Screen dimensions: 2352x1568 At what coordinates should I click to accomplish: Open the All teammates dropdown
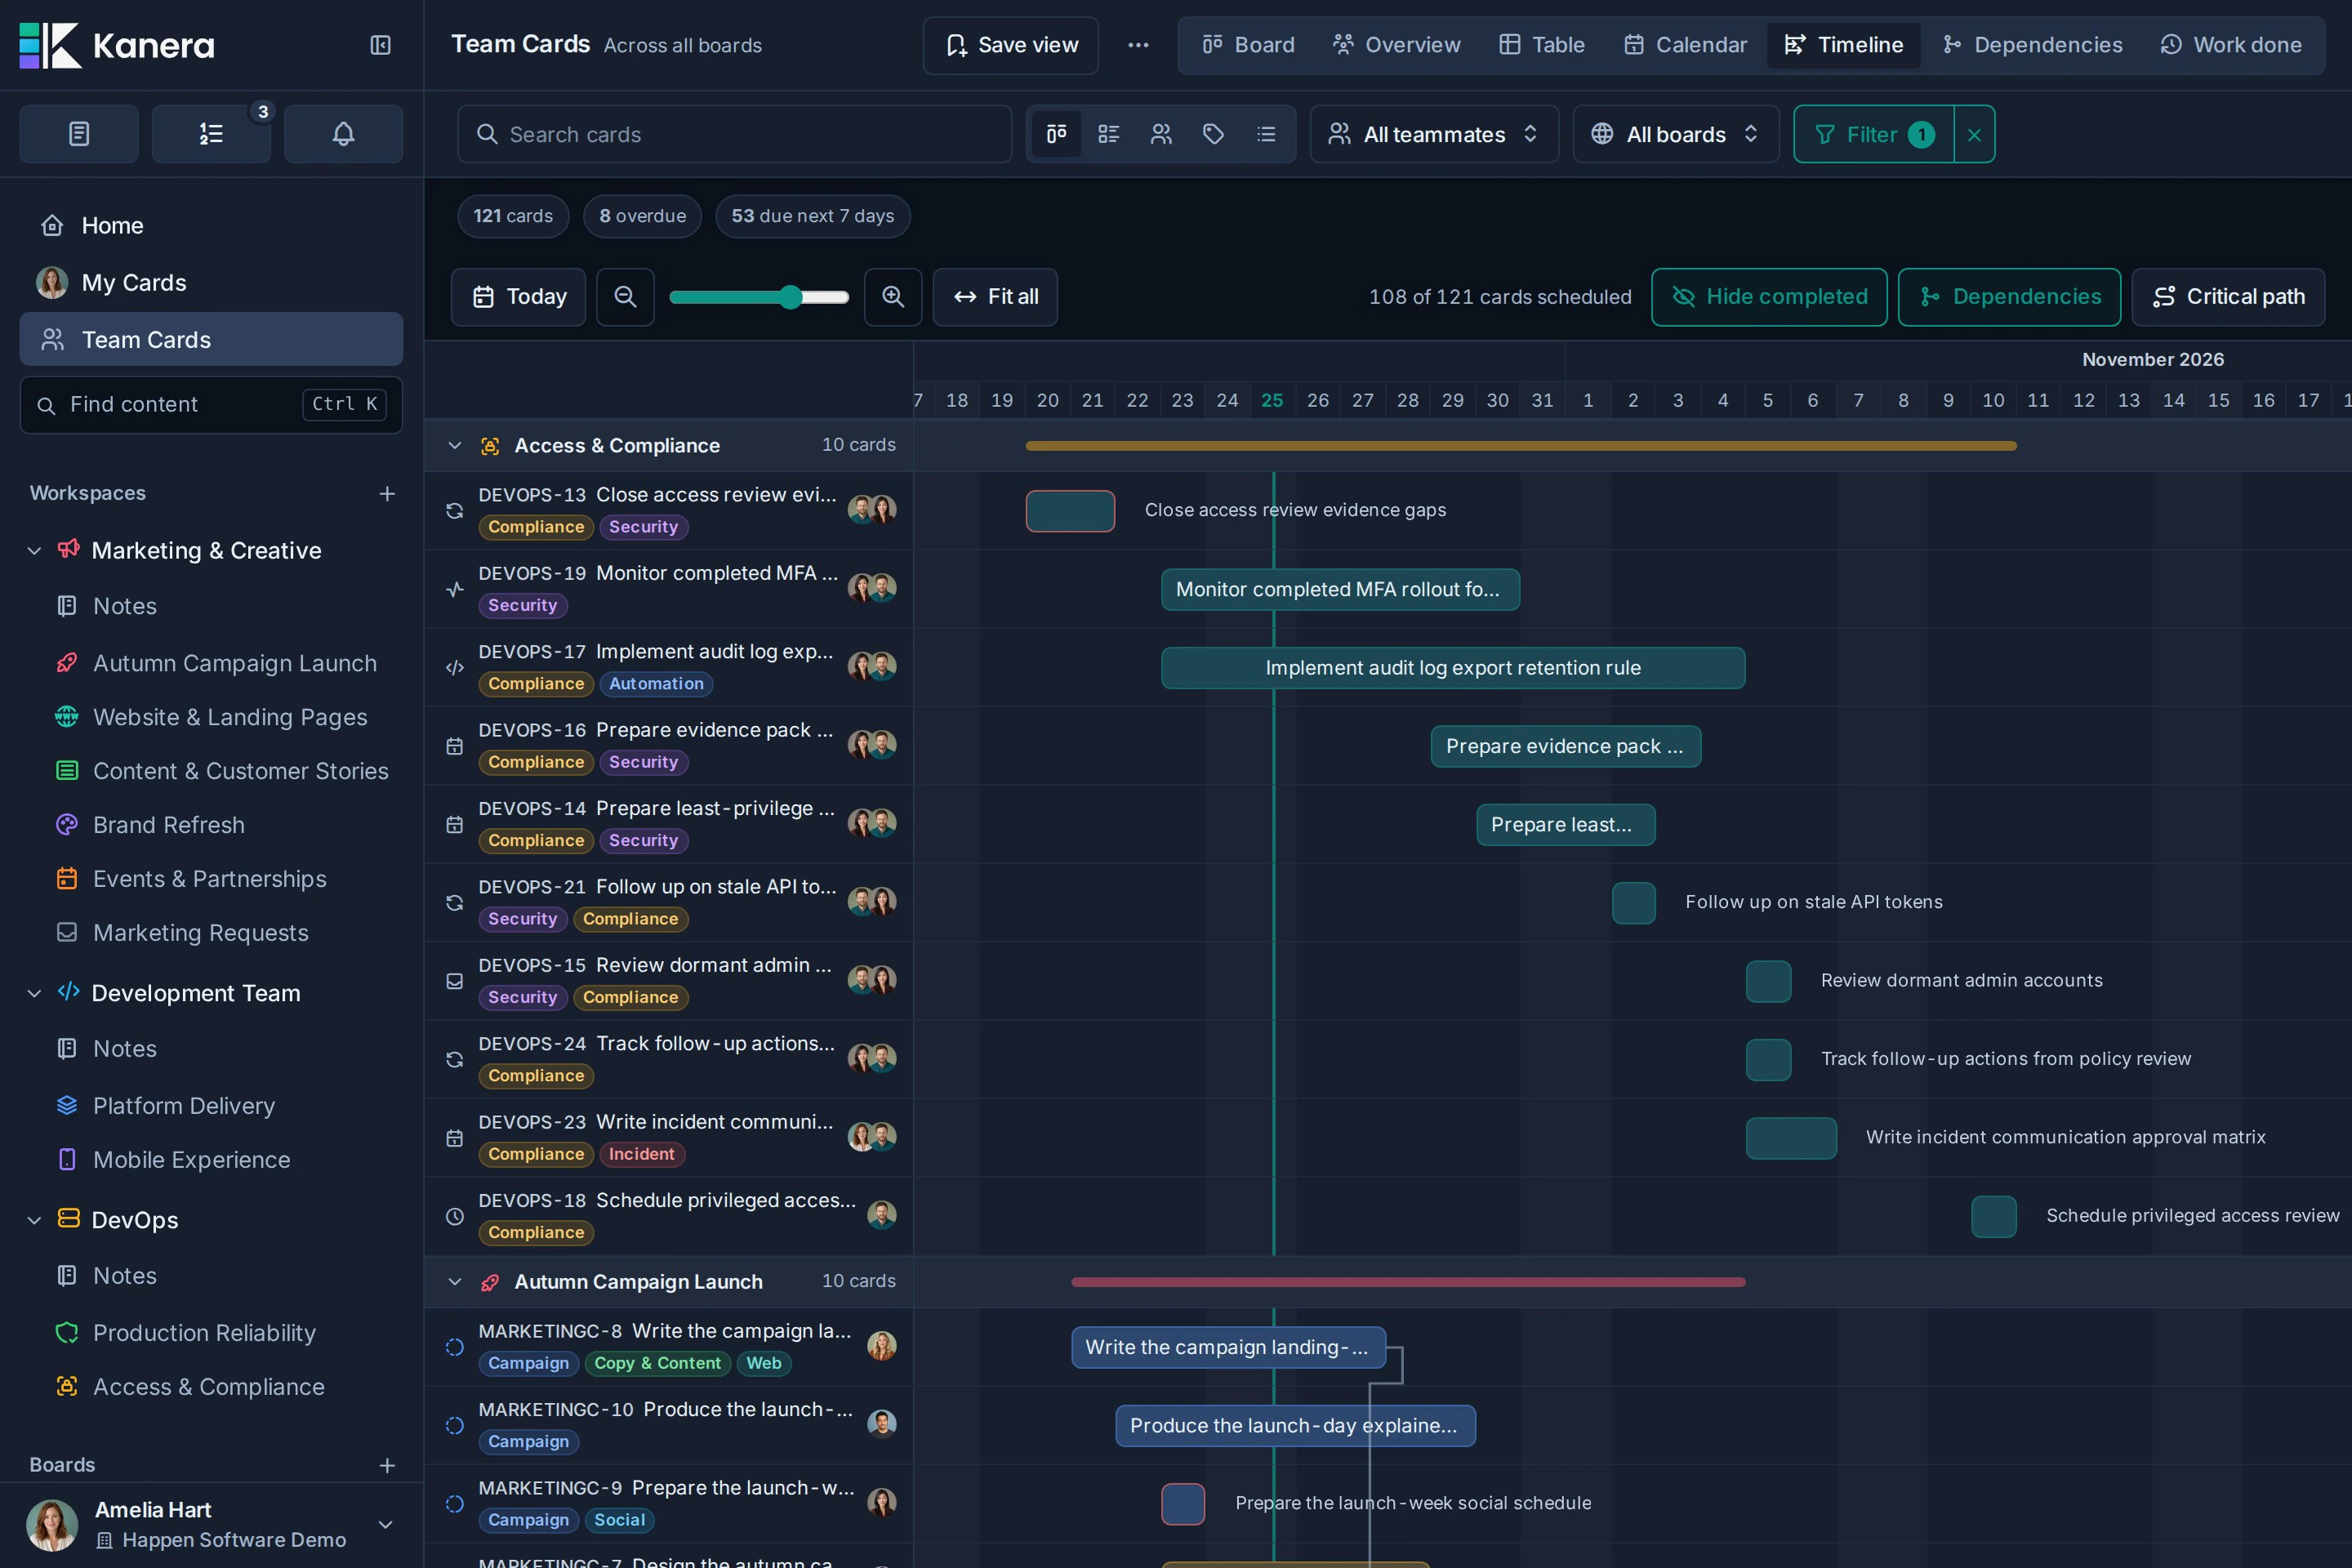click(1434, 134)
